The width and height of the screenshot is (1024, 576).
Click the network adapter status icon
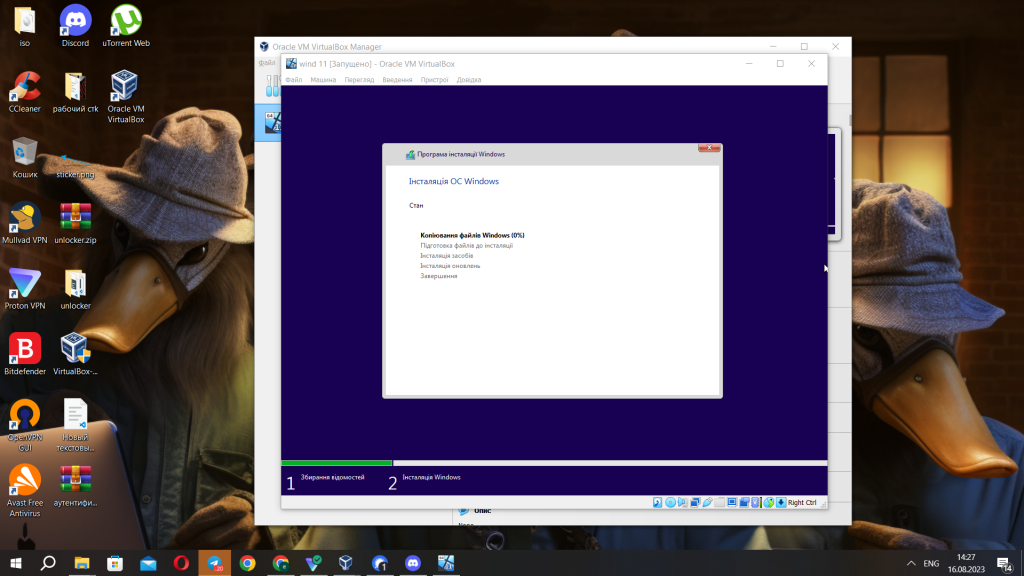(x=696, y=502)
